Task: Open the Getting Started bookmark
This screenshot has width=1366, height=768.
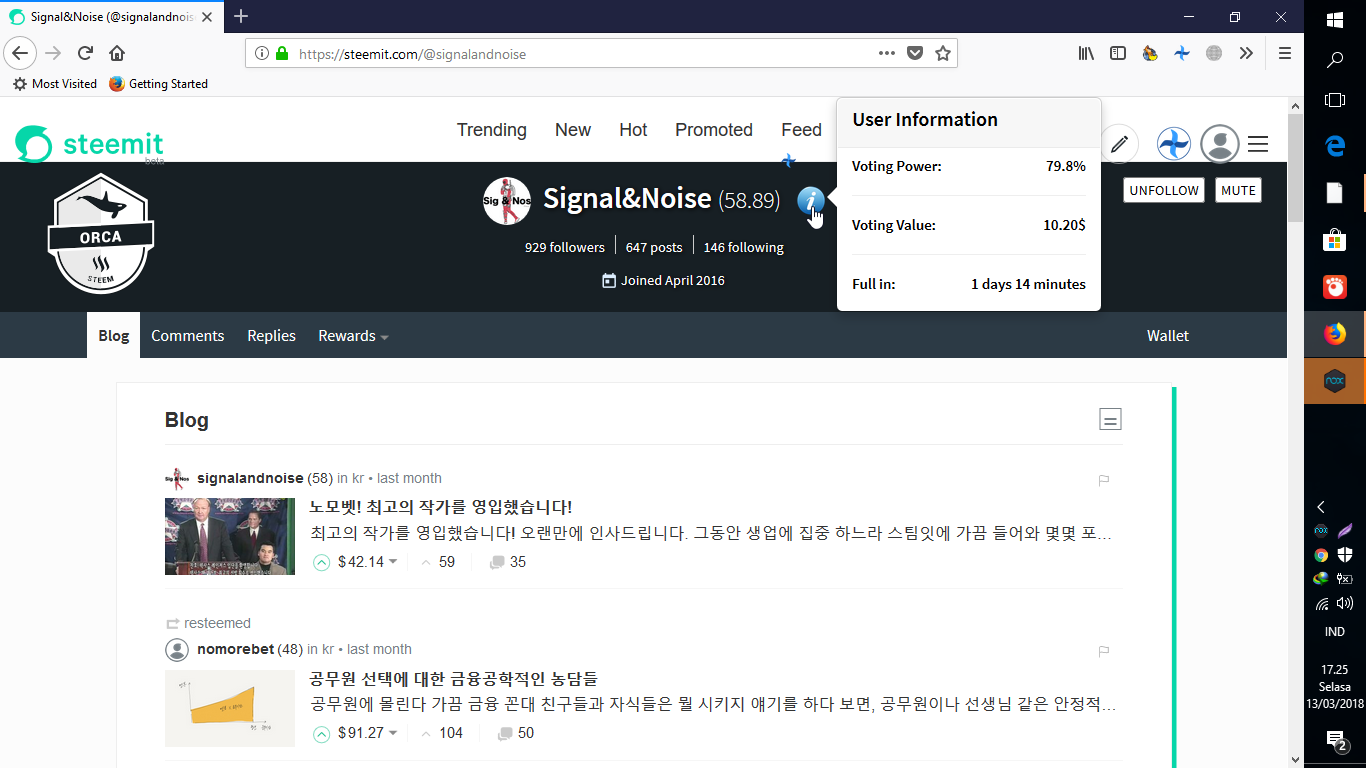Action: coord(158,84)
